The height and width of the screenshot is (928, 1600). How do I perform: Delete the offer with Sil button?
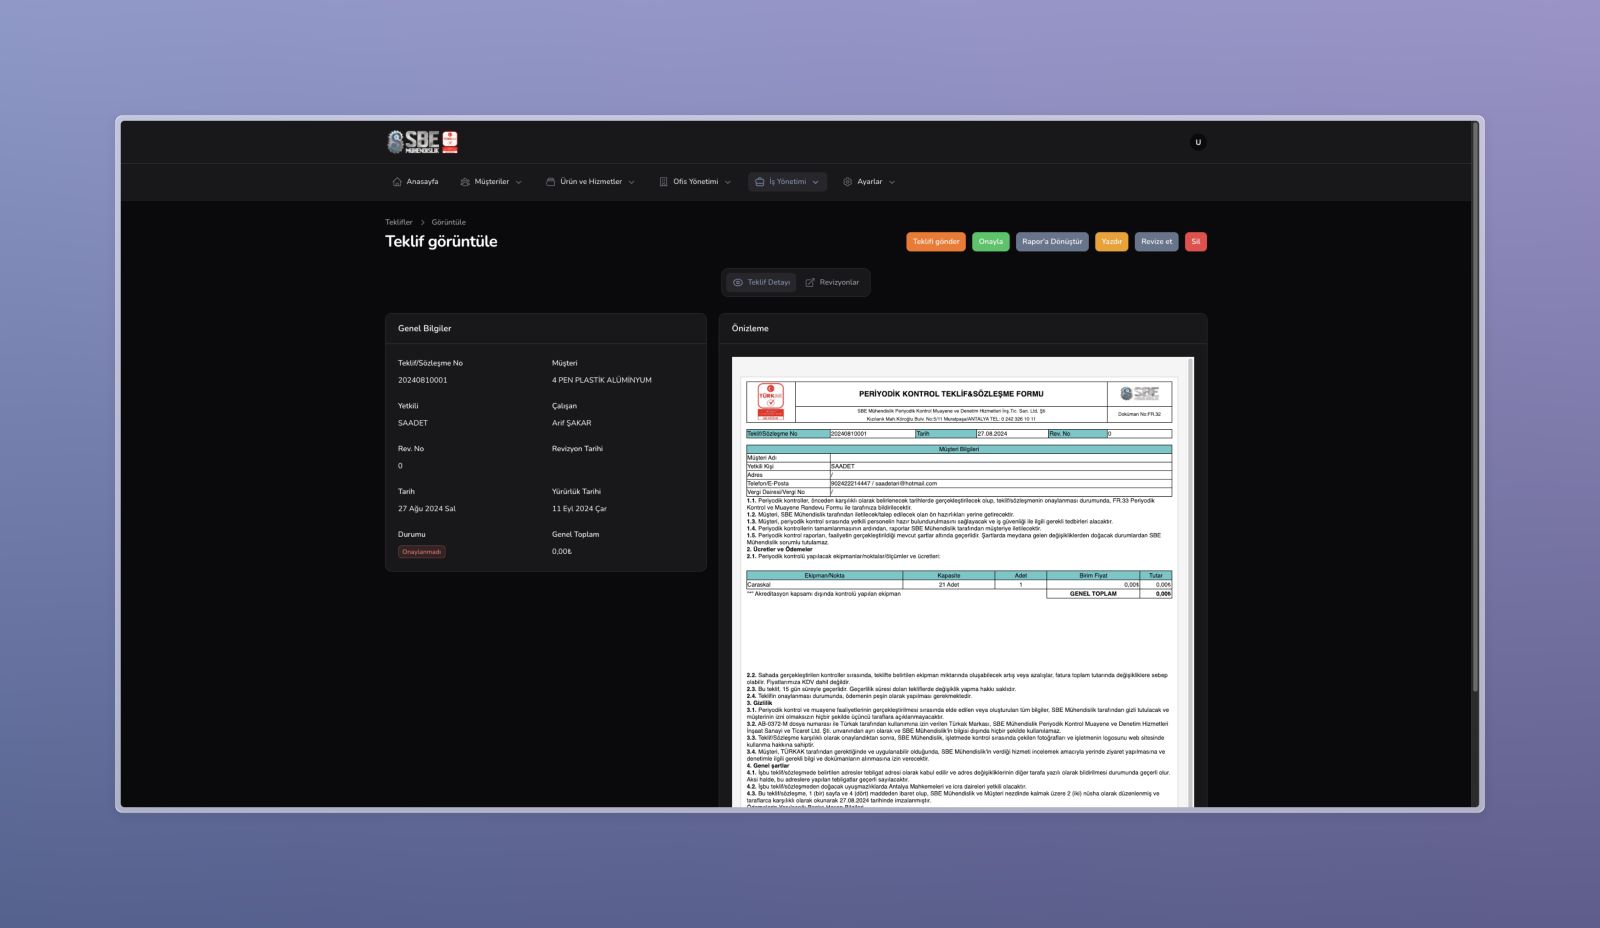coord(1195,242)
